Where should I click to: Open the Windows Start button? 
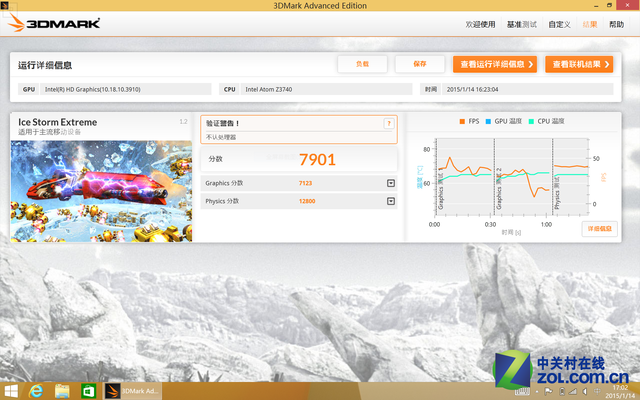pyautogui.click(x=11, y=391)
